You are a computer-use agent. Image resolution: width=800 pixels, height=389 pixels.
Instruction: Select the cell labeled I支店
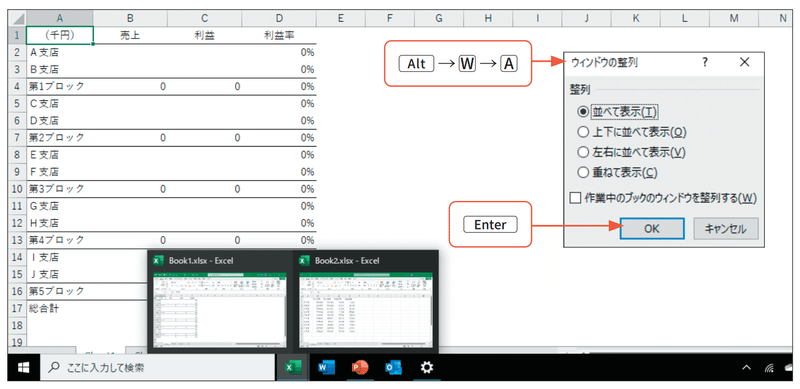[x=60, y=257]
